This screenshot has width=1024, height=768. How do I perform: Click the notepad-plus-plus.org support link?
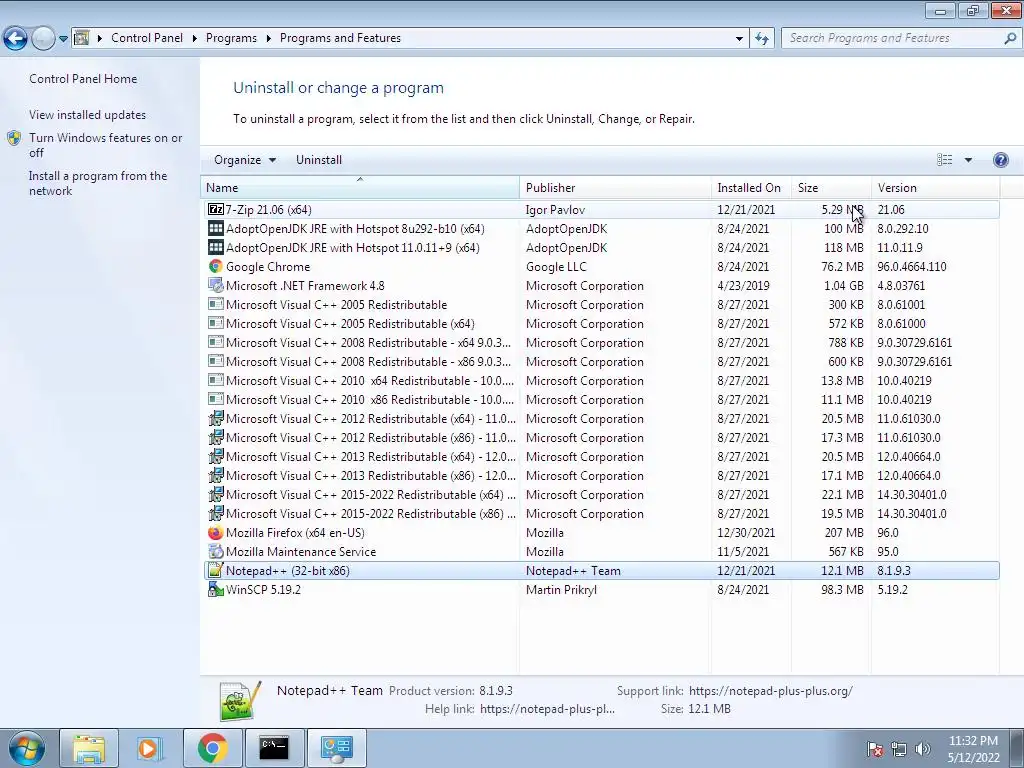[771, 691]
